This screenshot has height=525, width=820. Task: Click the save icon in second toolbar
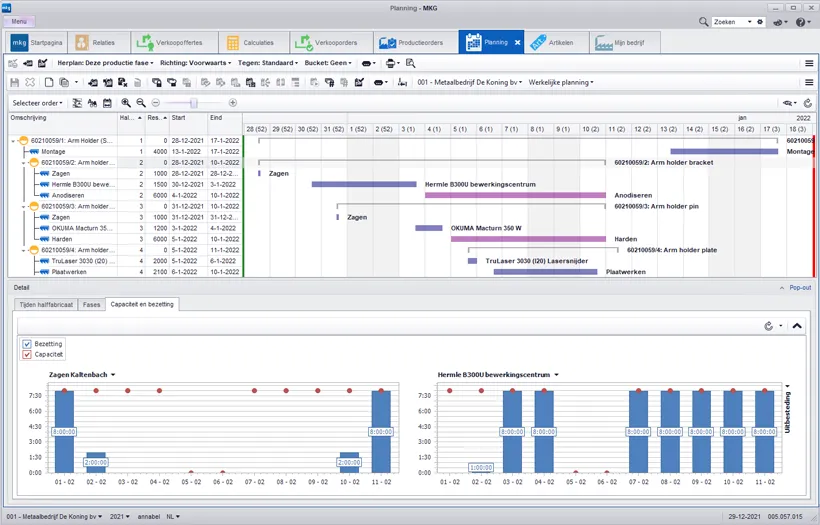[x=15, y=83]
